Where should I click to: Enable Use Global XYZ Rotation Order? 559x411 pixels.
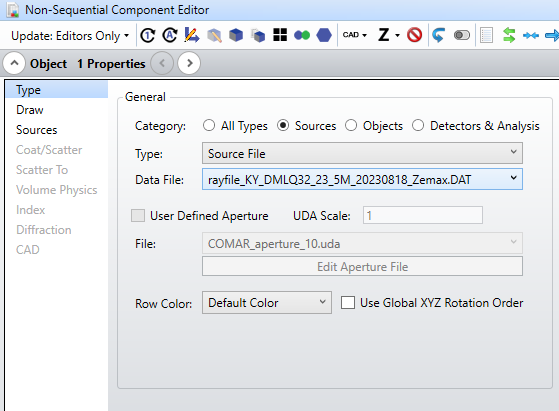pyautogui.click(x=348, y=303)
